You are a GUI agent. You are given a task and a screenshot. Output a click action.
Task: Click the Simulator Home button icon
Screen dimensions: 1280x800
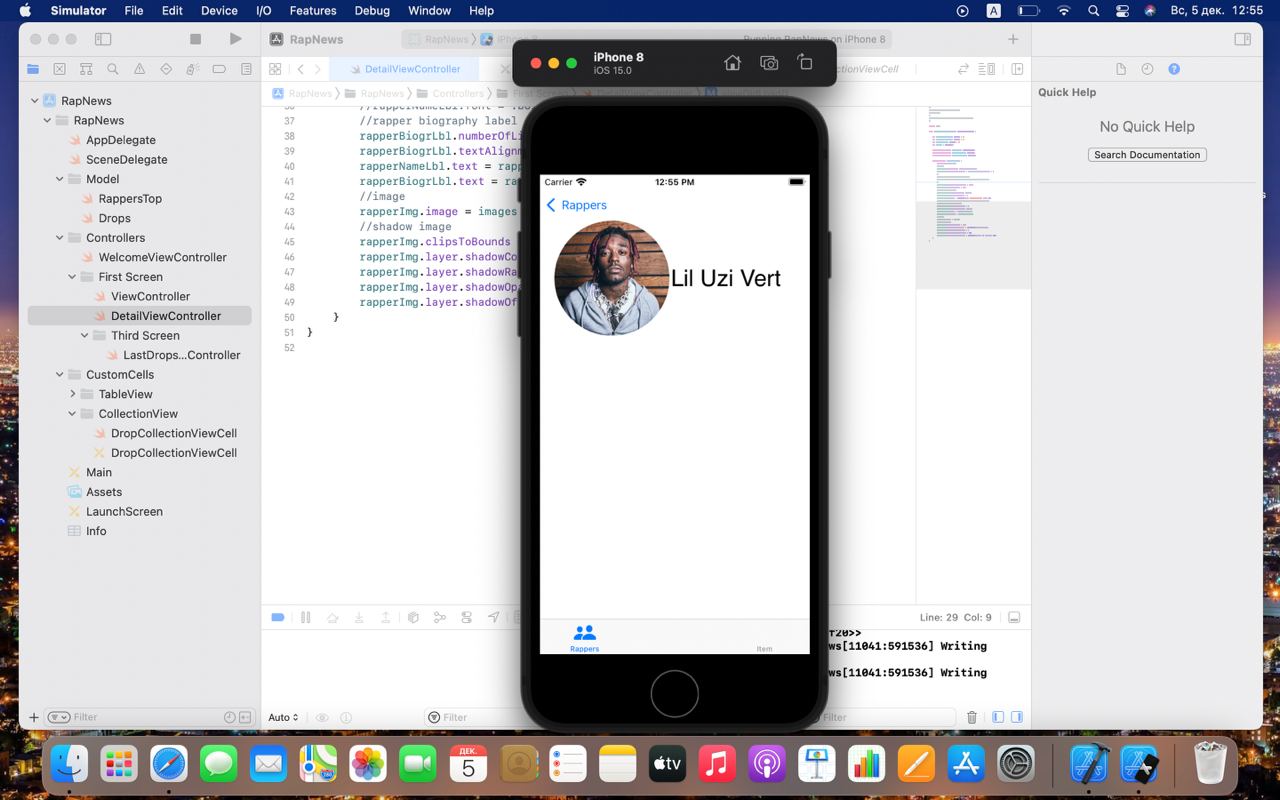[732, 62]
